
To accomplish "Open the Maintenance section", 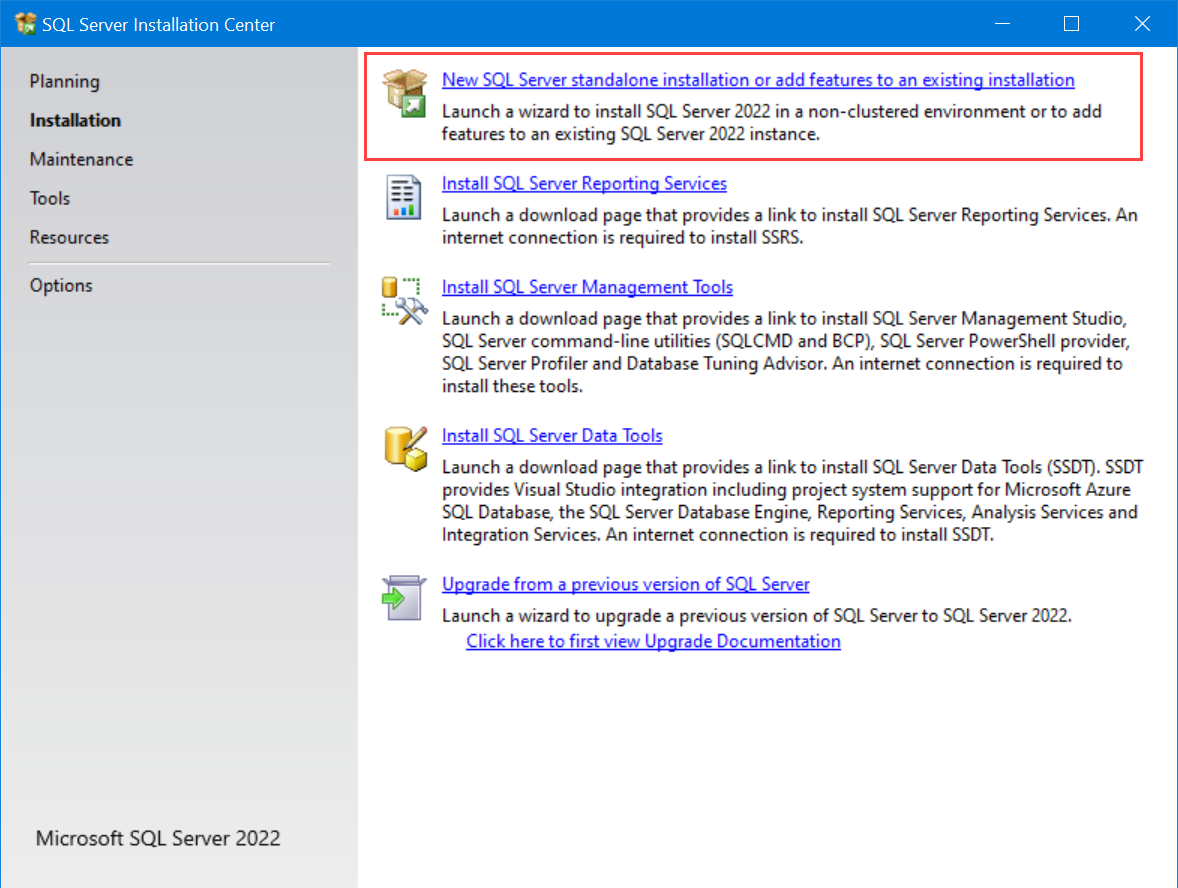I will [81, 159].
